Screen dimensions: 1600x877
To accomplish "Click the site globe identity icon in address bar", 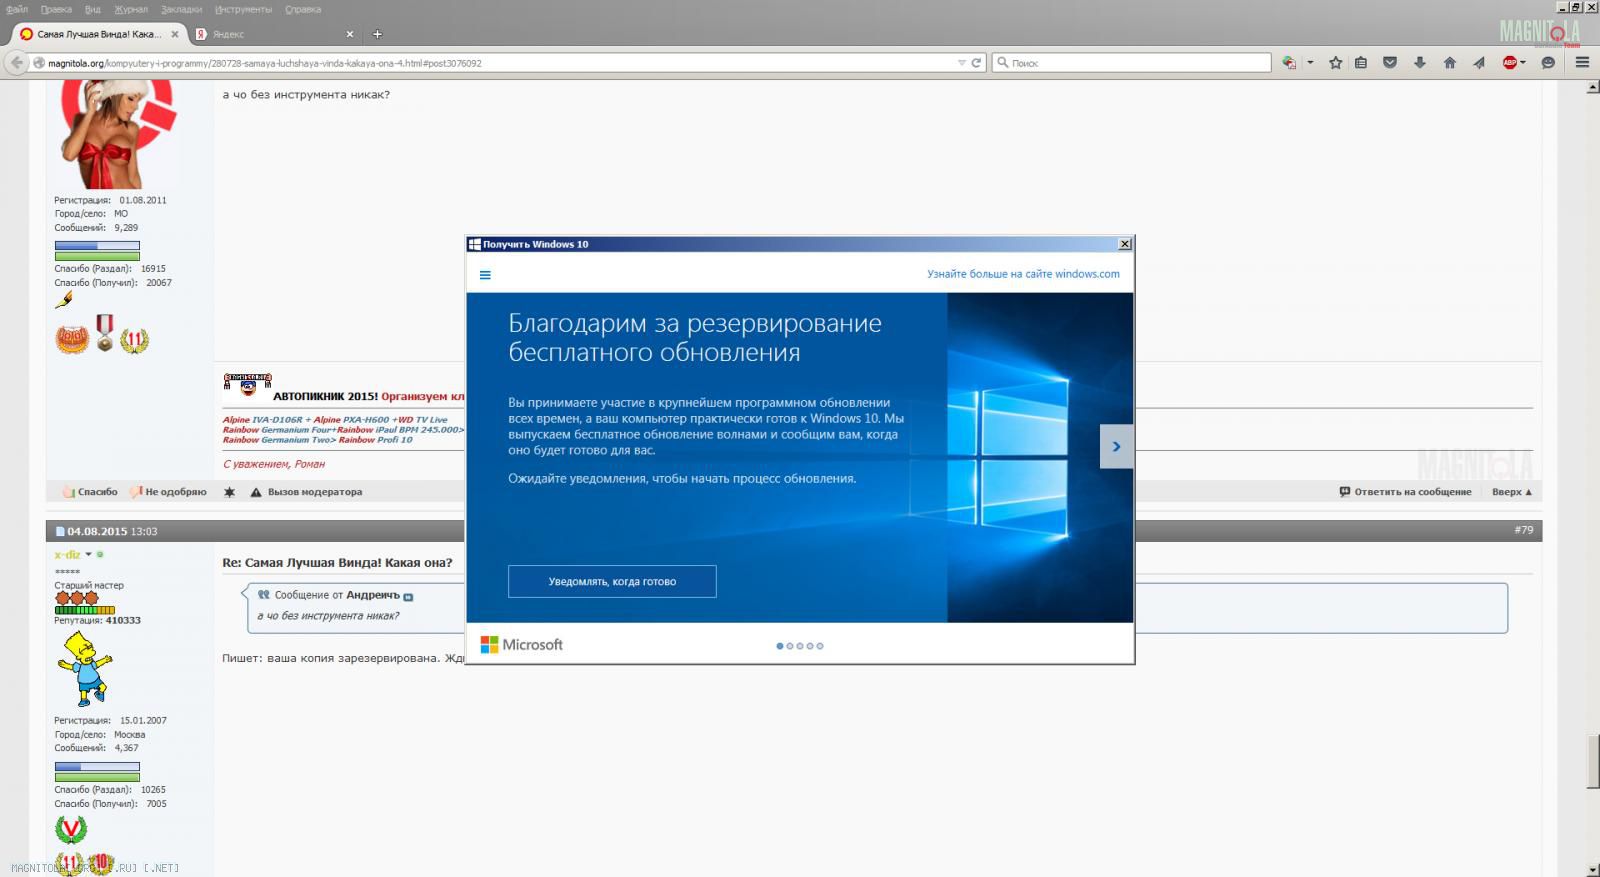I will coord(39,63).
